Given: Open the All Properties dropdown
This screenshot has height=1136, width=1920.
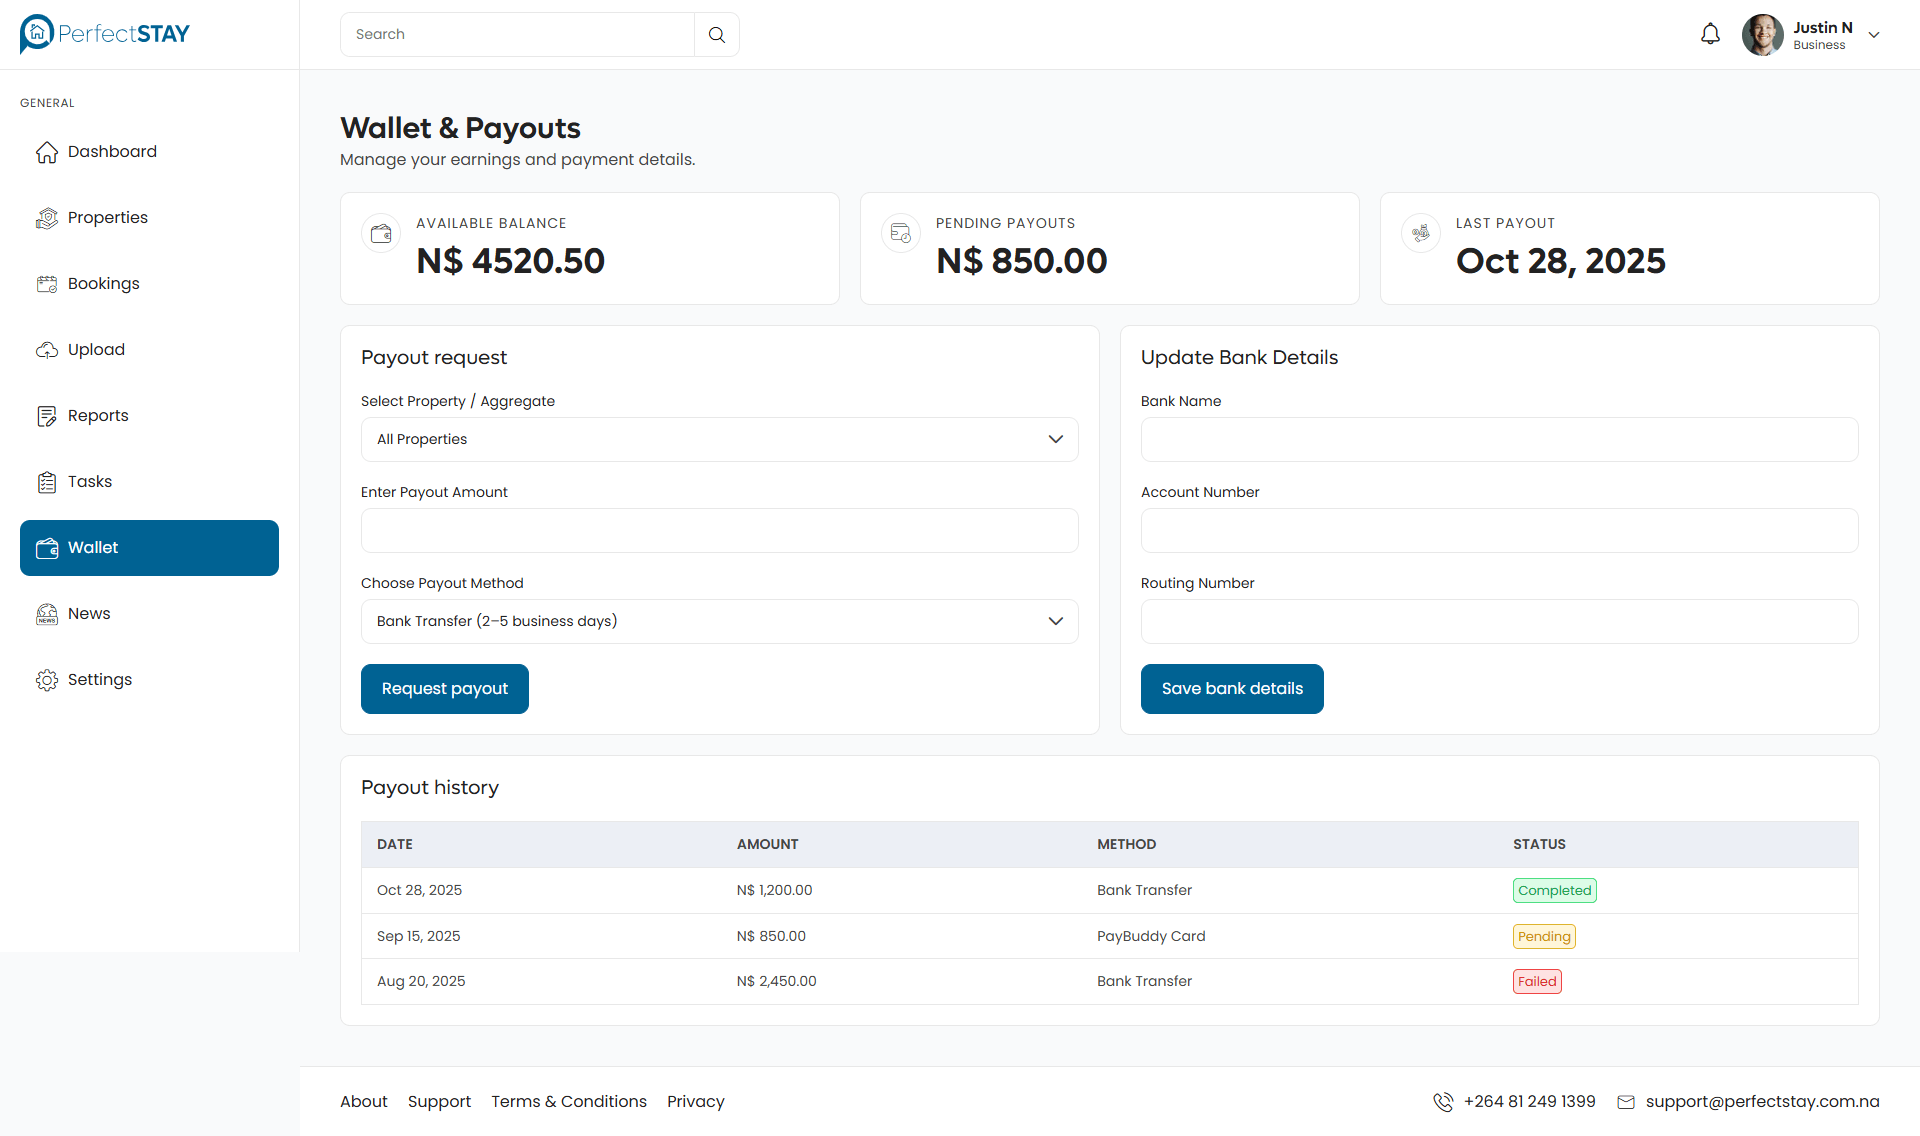Looking at the screenshot, I should 719,439.
